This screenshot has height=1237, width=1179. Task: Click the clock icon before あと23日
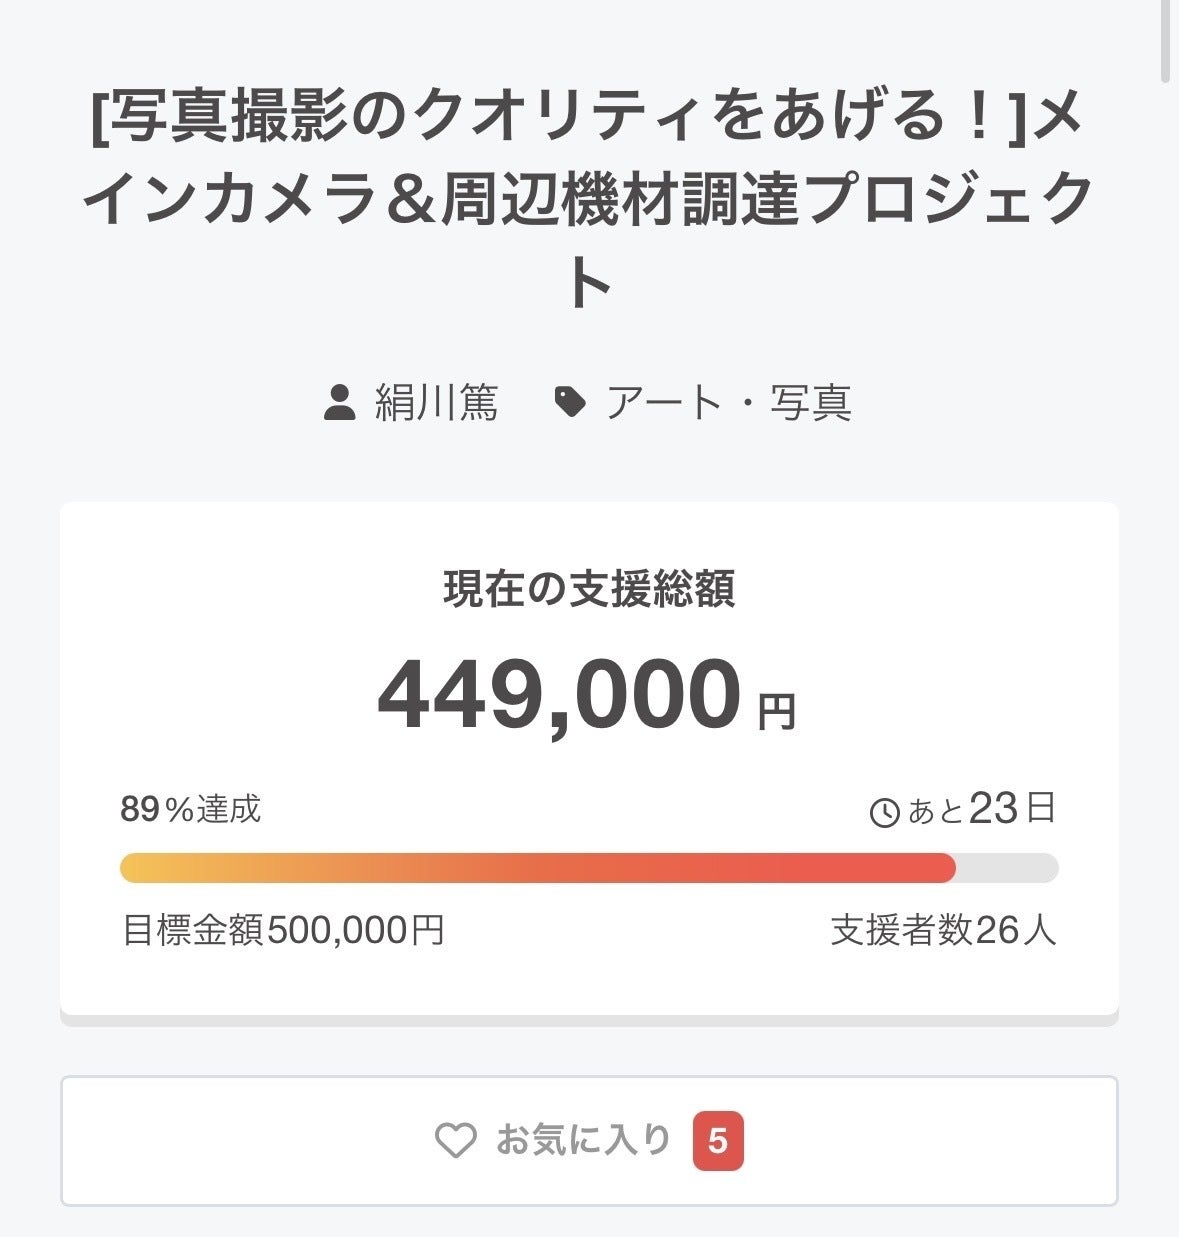[x=885, y=812]
